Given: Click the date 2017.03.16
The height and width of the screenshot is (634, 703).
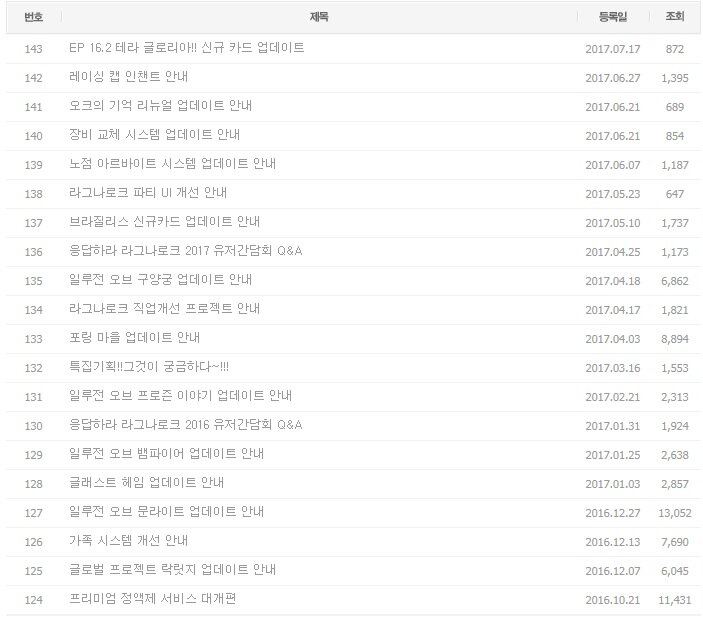Looking at the screenshot, I should click(x=613, y=368).
